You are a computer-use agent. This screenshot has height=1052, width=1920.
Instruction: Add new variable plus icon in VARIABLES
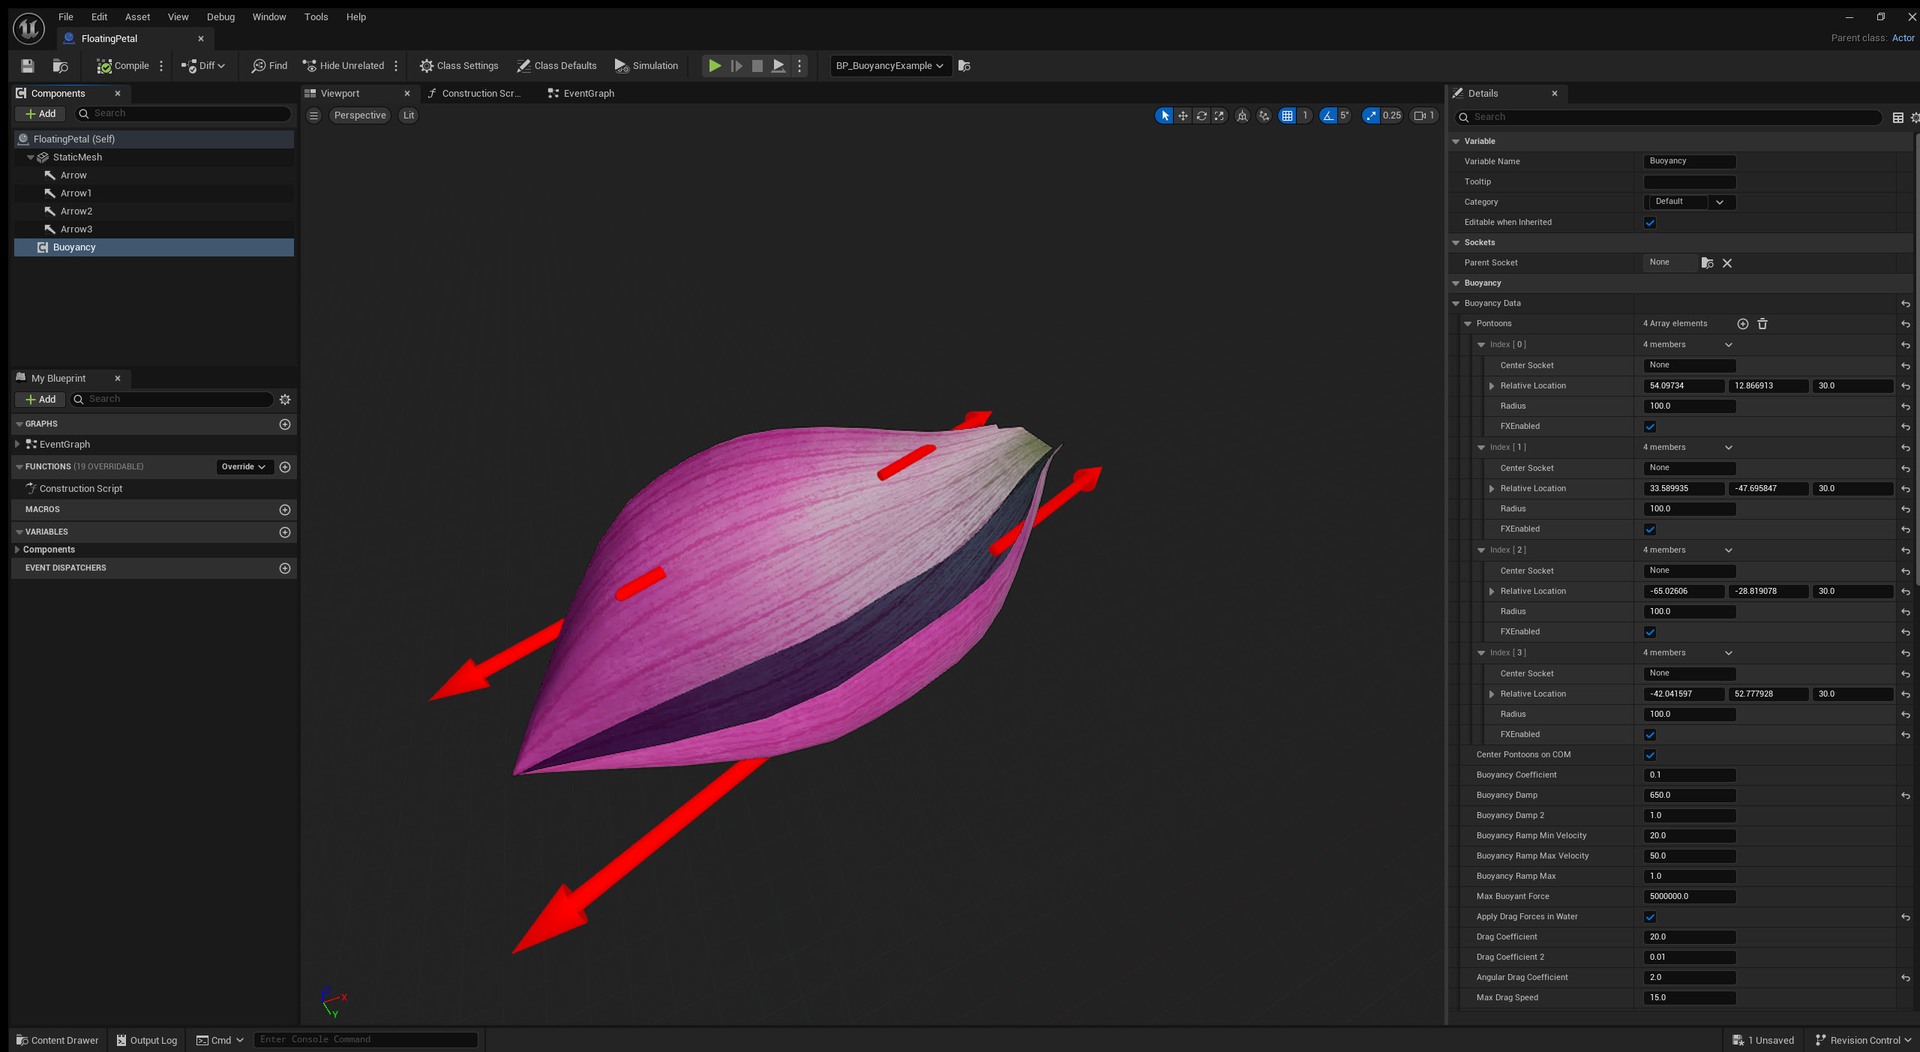(285, 532)
